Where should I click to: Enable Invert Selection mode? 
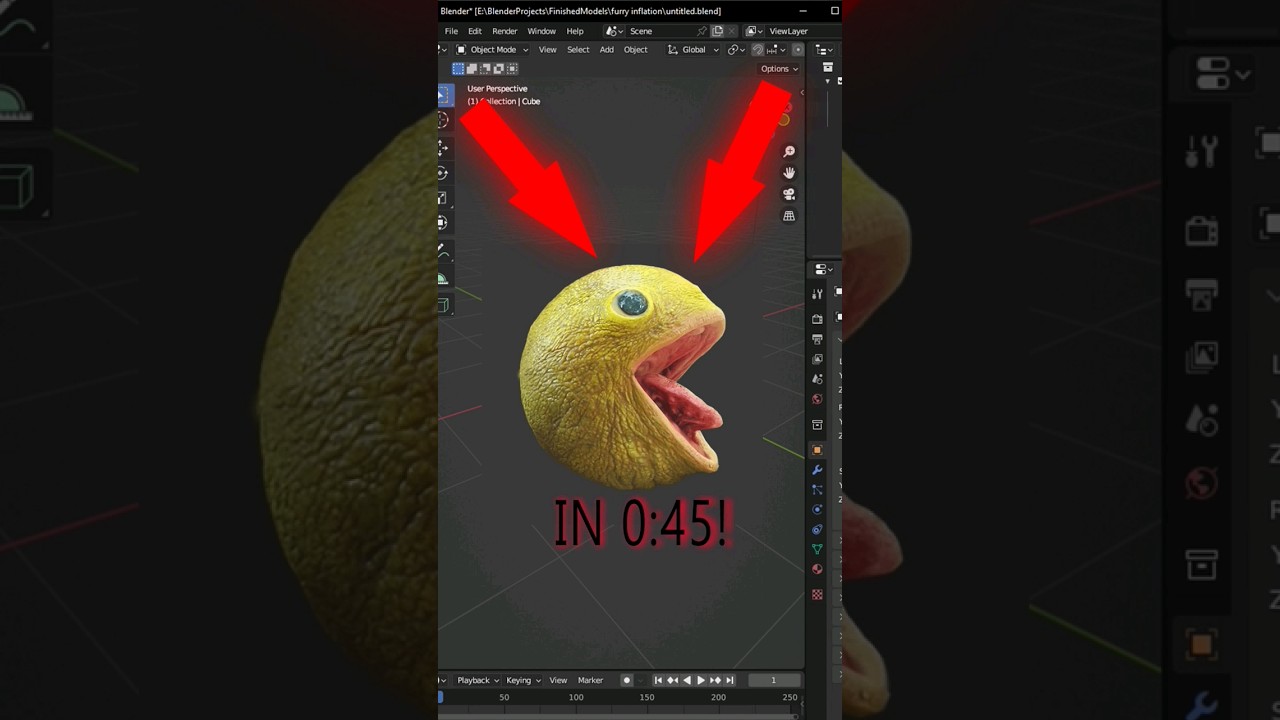pos(498,69)
